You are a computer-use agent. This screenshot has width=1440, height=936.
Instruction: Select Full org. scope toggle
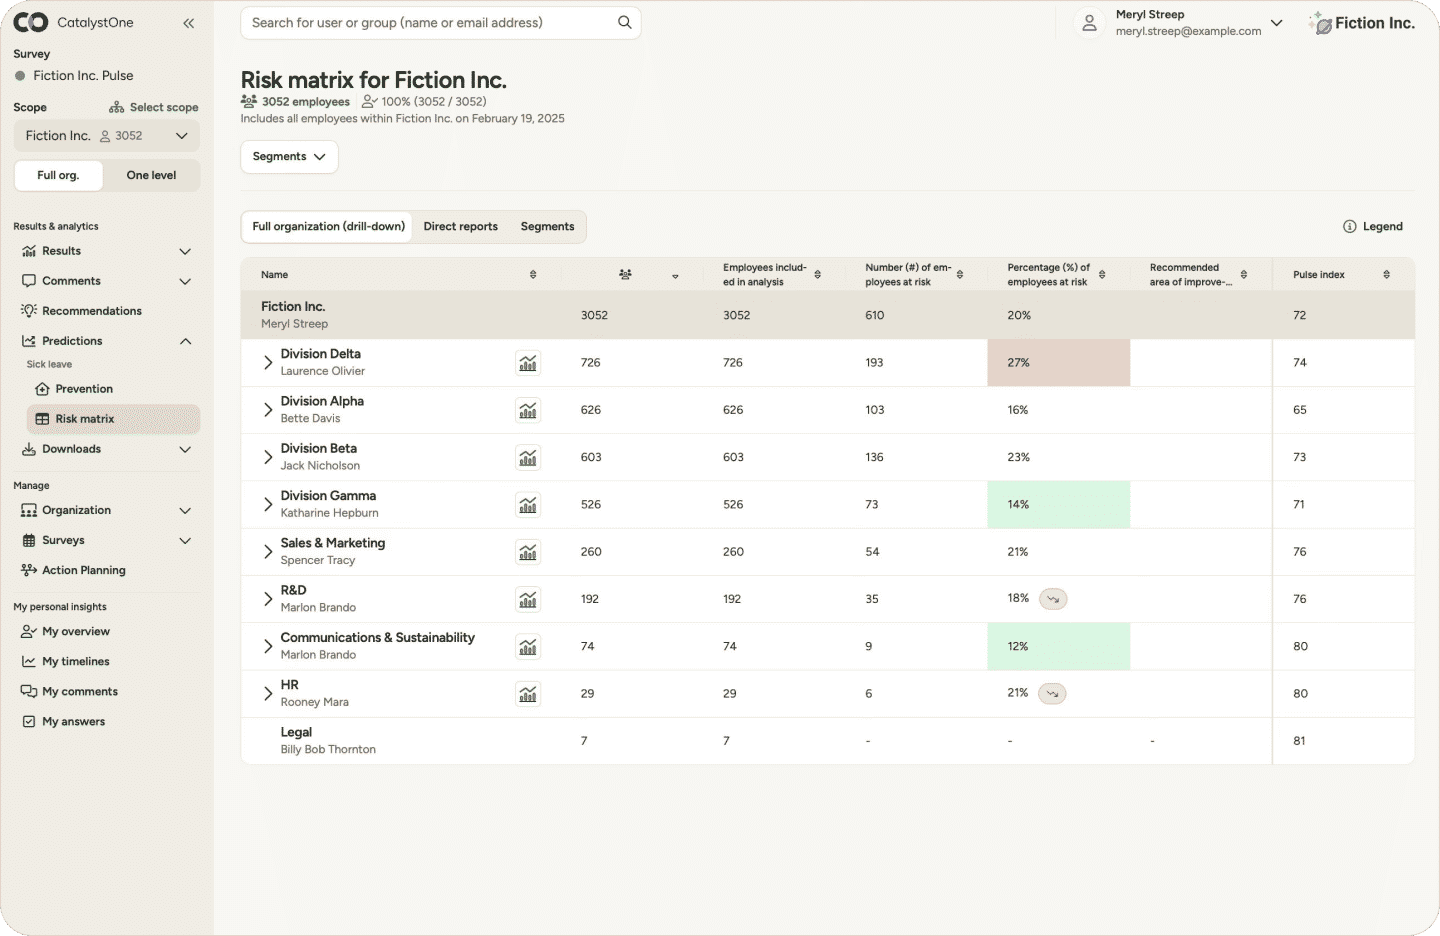(59, 176)
